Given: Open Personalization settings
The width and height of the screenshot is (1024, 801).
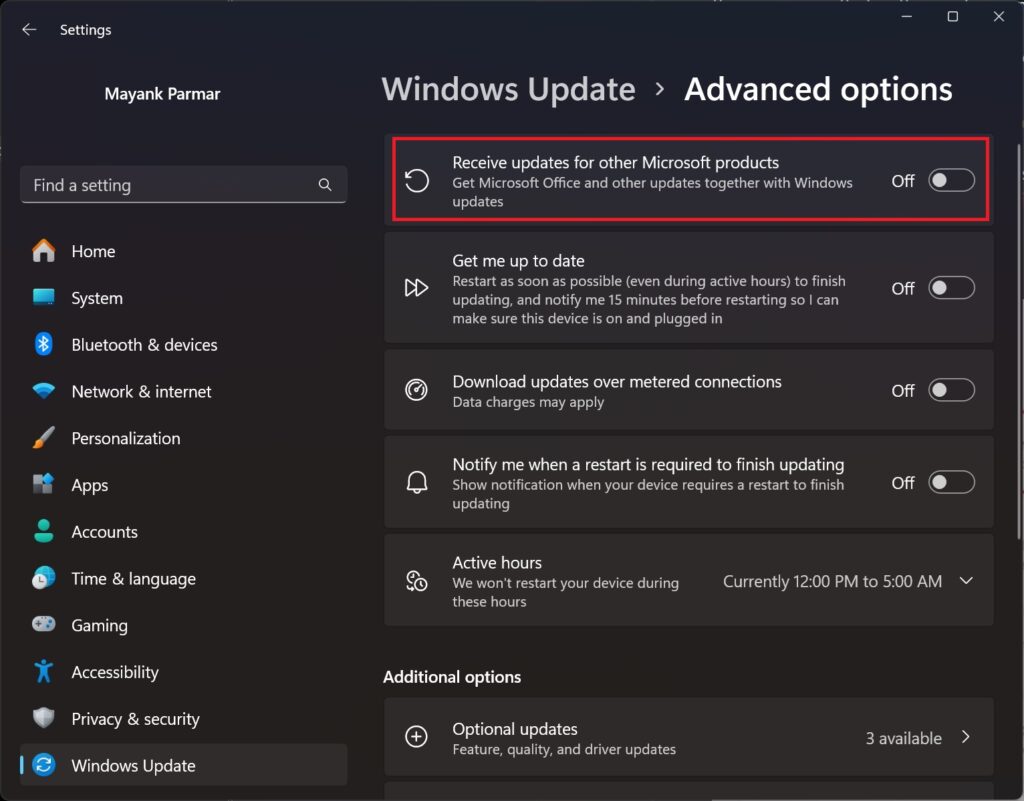Looking at the screenshot, I should click(x=42, y=438).
